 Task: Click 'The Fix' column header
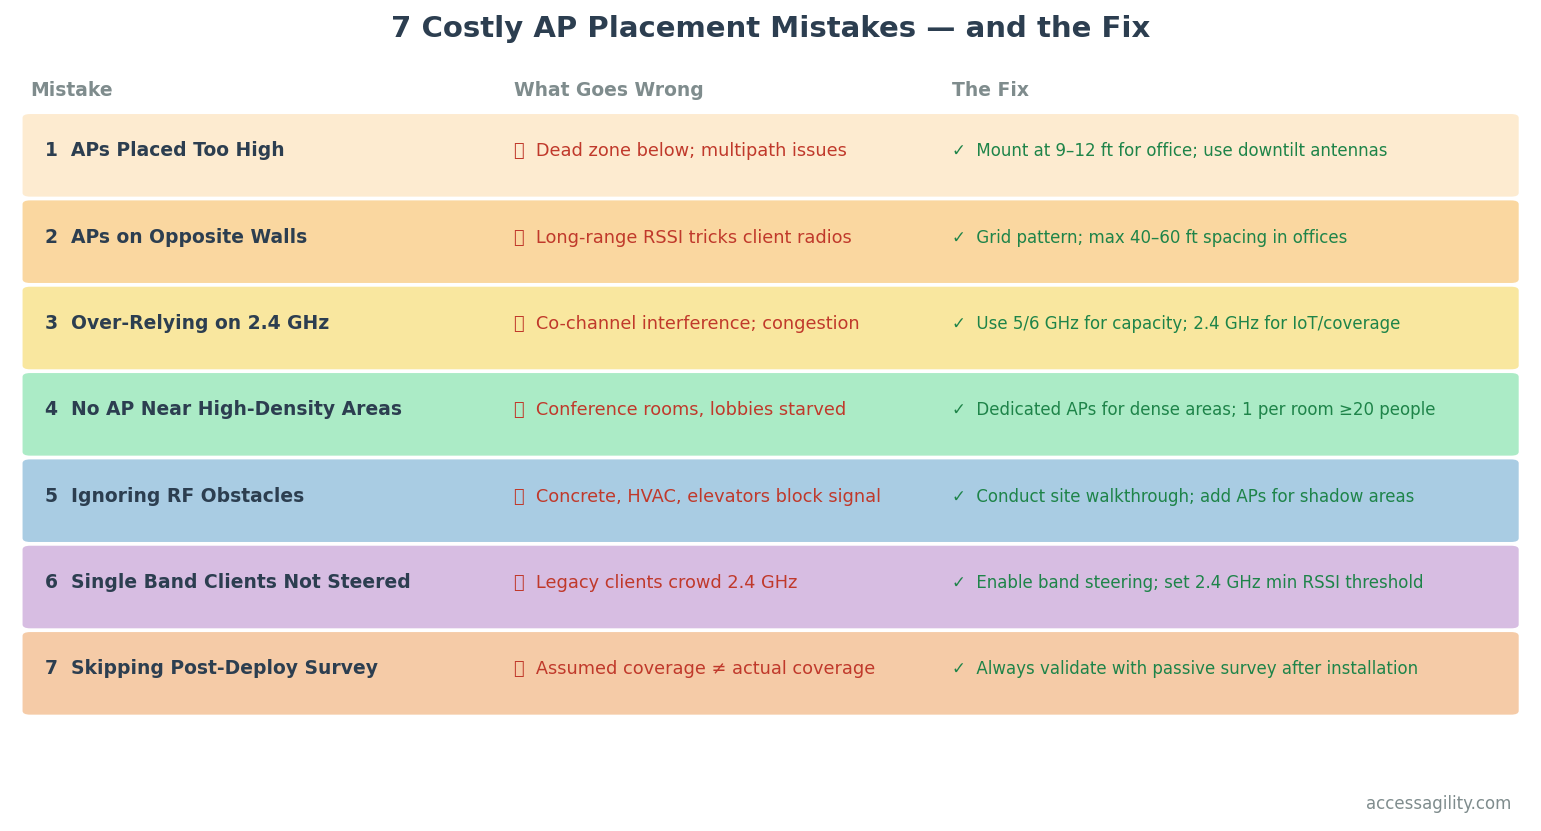tap(990, 91)
